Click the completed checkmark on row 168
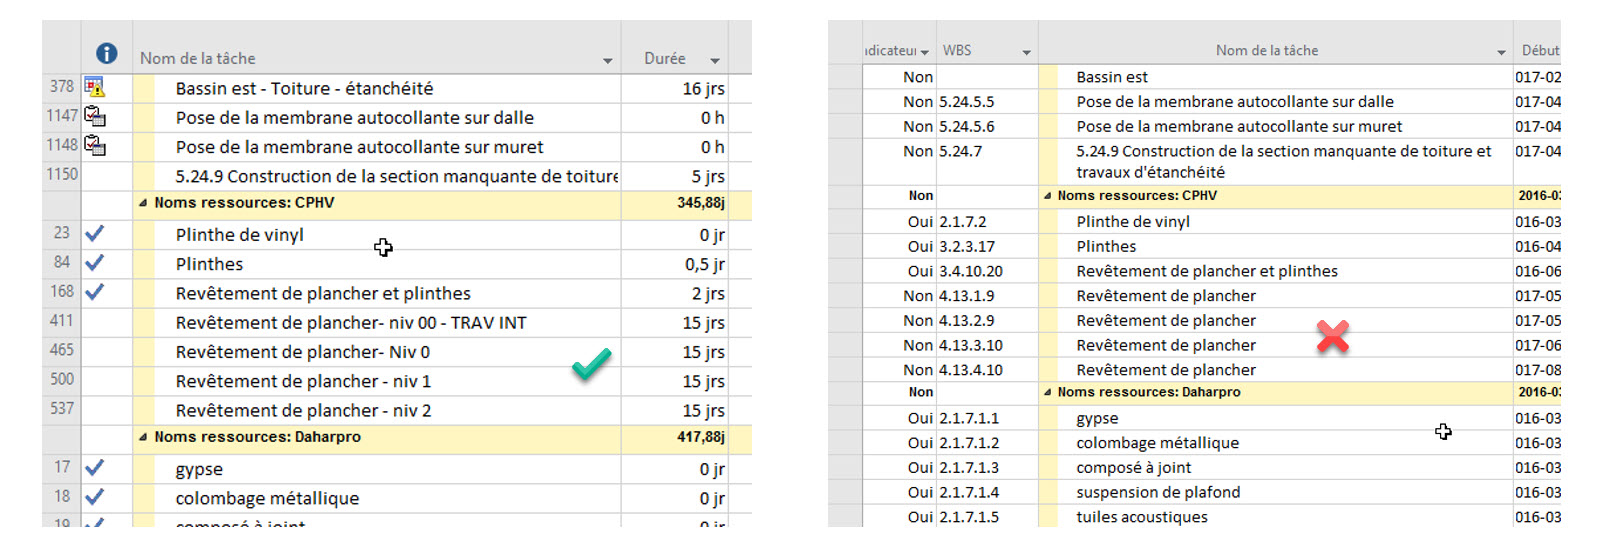This screenshot has width=1605, height=555. click(94, 292)
